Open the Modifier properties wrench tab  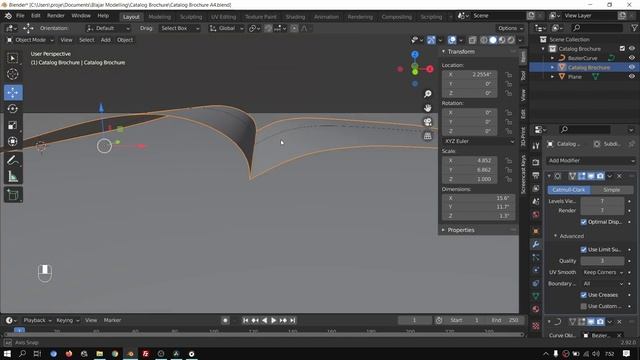[x=536, y=244]
